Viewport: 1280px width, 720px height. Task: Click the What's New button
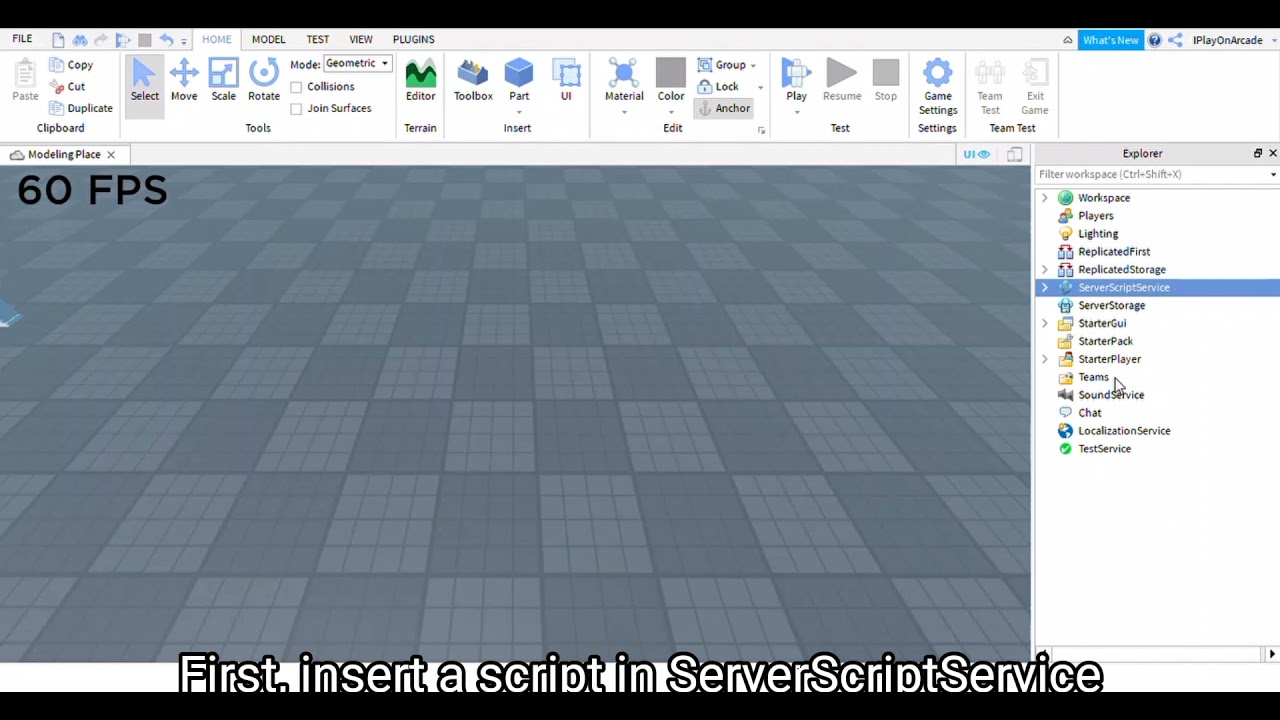coord(1110,40)
